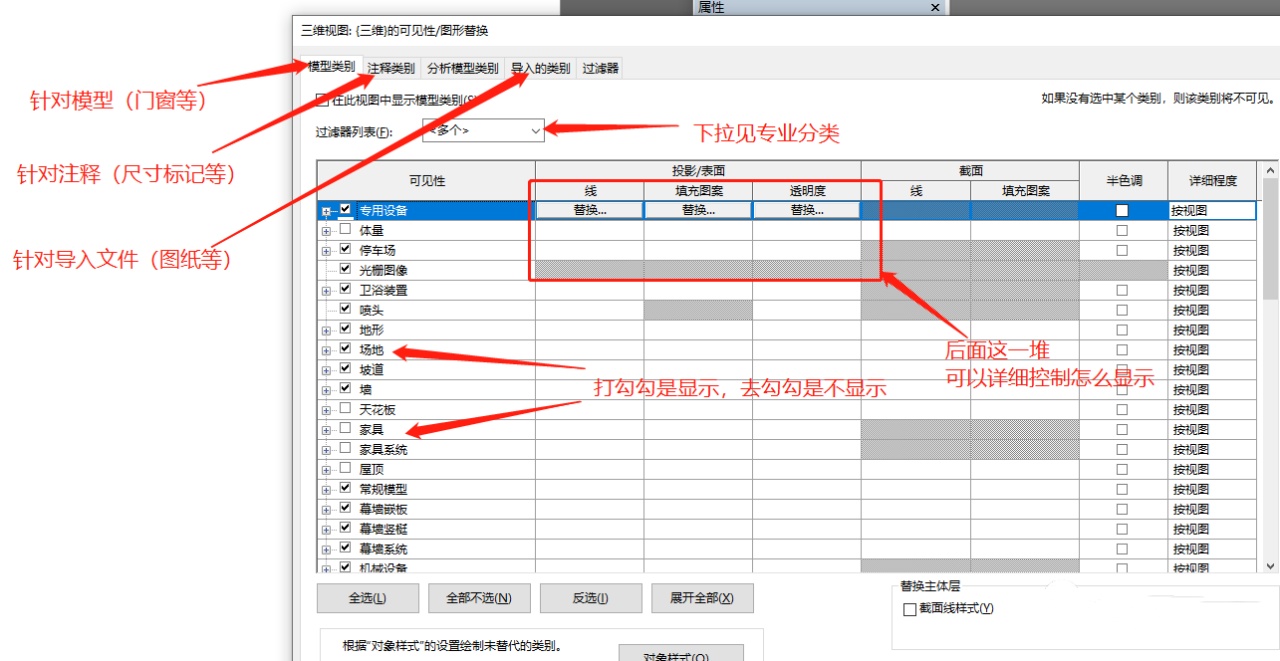Click the scrollbar down arrow of the category list
Screen dimensions: 1280x661
pos(1270,566)
